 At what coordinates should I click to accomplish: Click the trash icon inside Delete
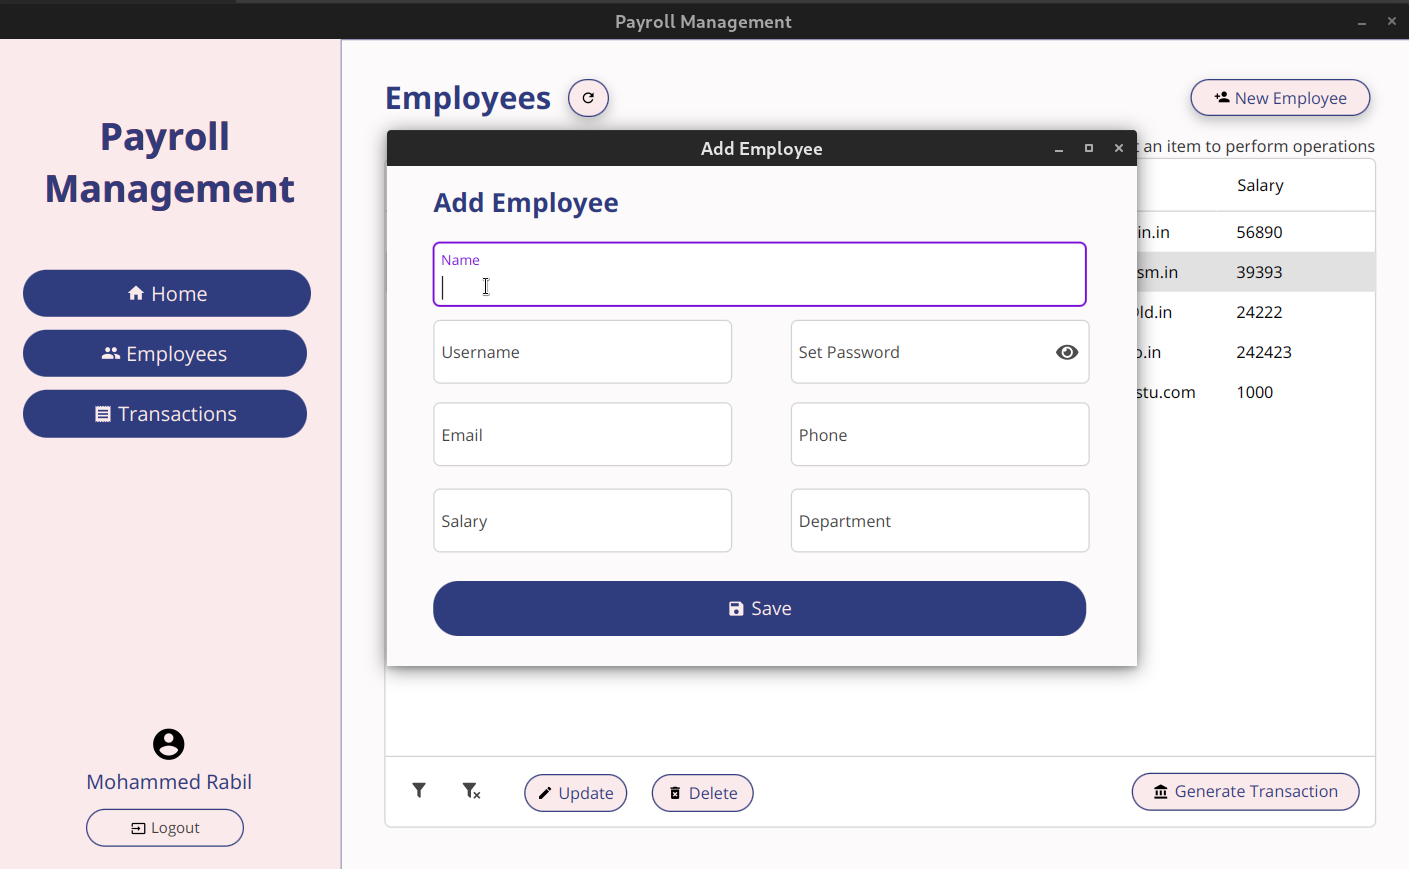tap(675, 793)
